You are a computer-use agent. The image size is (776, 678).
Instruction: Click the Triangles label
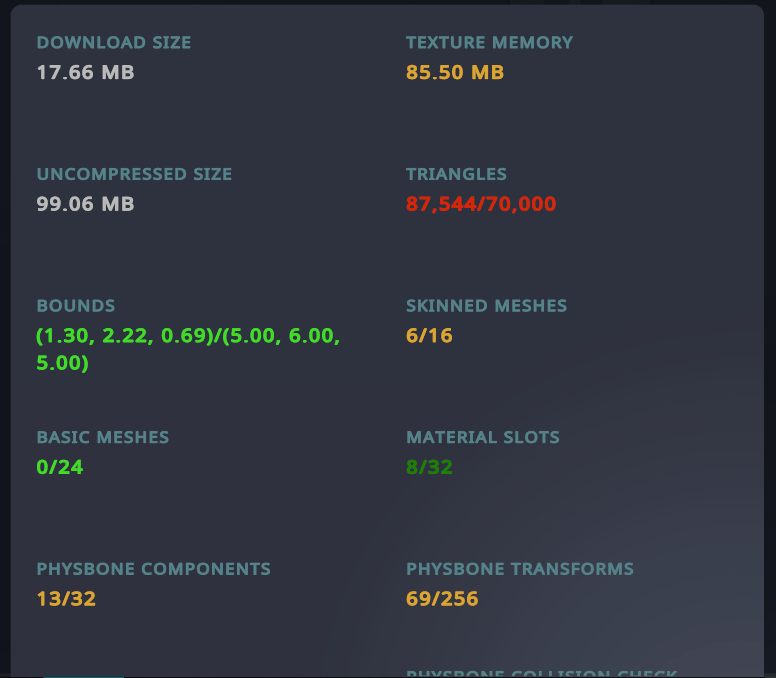pos(456,174)
